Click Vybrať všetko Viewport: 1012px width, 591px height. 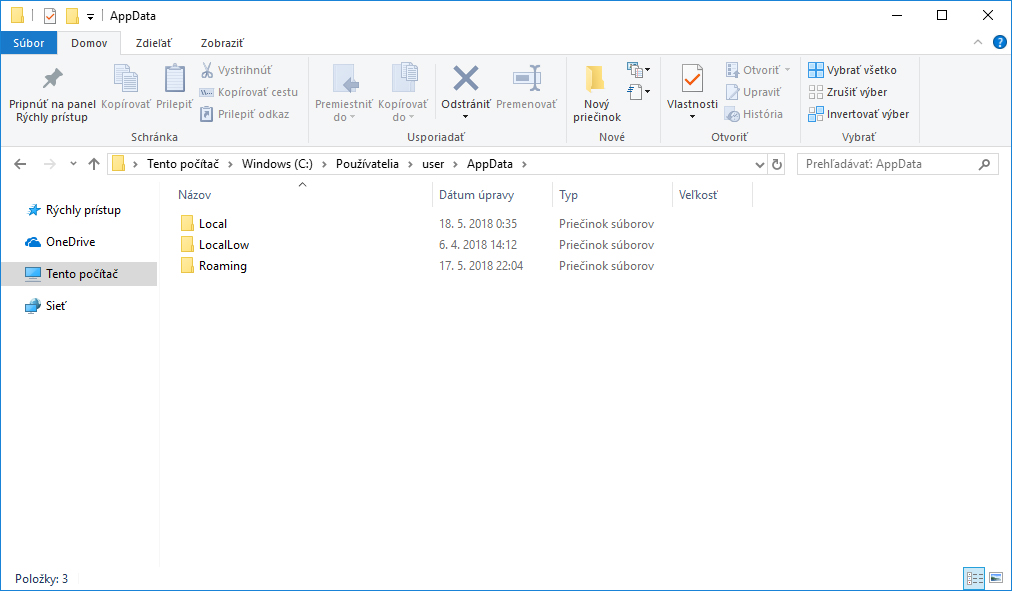(852, 70)
